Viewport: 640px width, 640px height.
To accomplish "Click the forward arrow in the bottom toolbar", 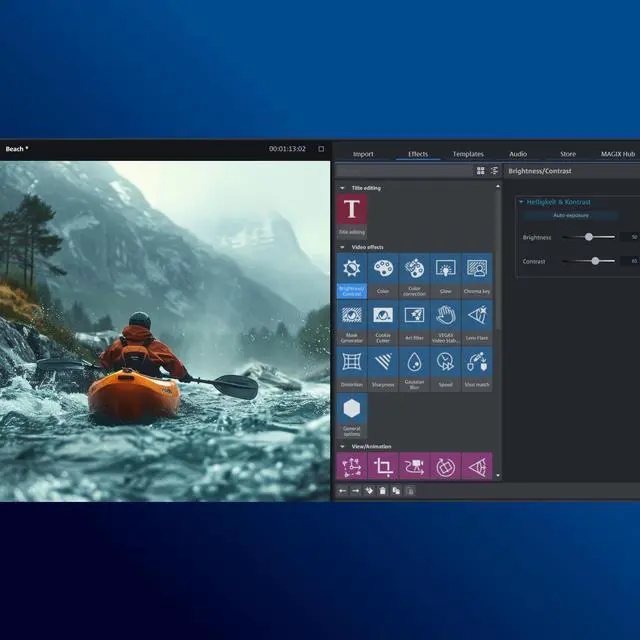I will tap(356, 491).
